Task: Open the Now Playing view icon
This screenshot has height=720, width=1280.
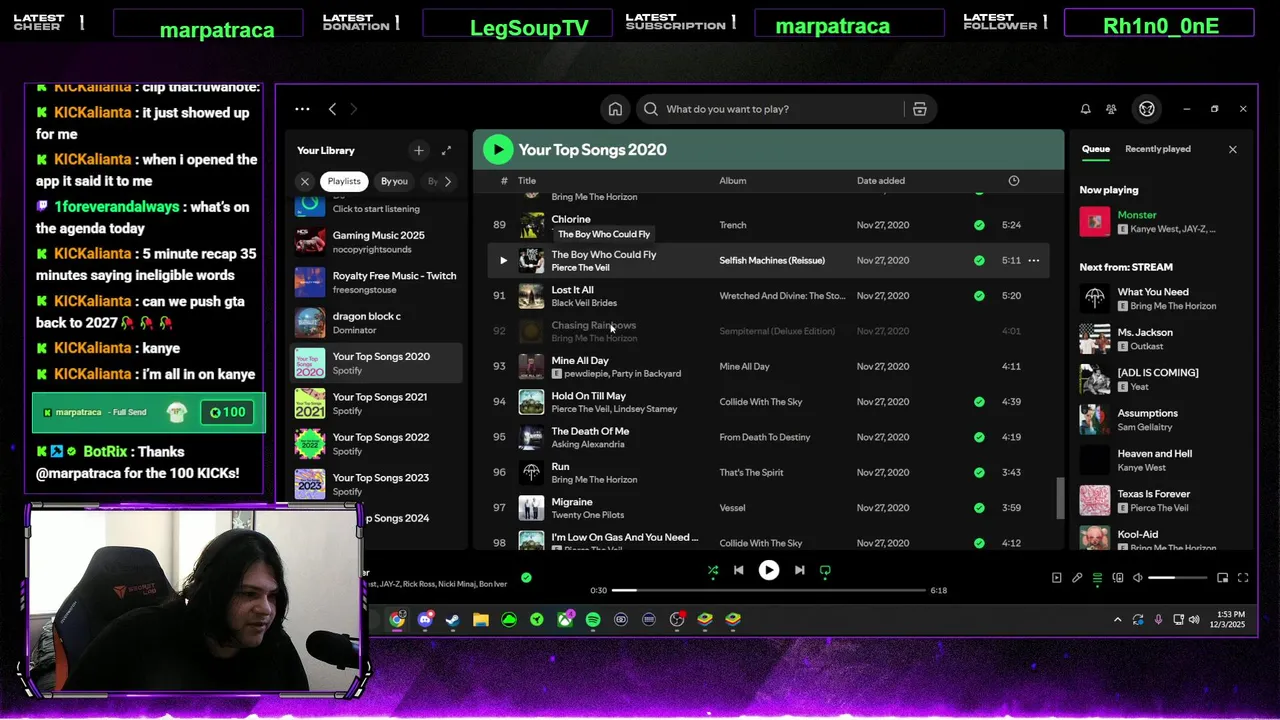Action: coord(1056,577)
